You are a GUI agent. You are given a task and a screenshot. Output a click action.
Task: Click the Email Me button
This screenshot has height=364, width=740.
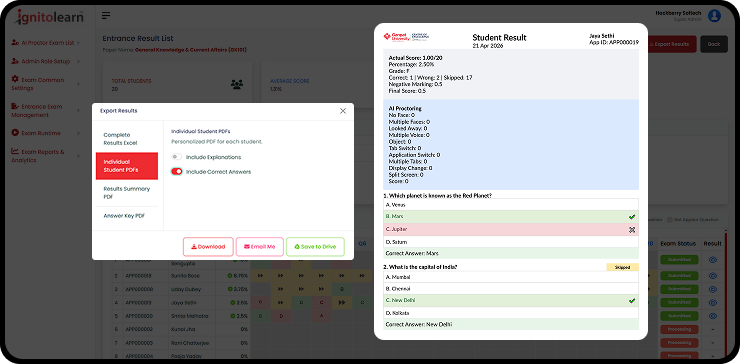pos(260,246)
